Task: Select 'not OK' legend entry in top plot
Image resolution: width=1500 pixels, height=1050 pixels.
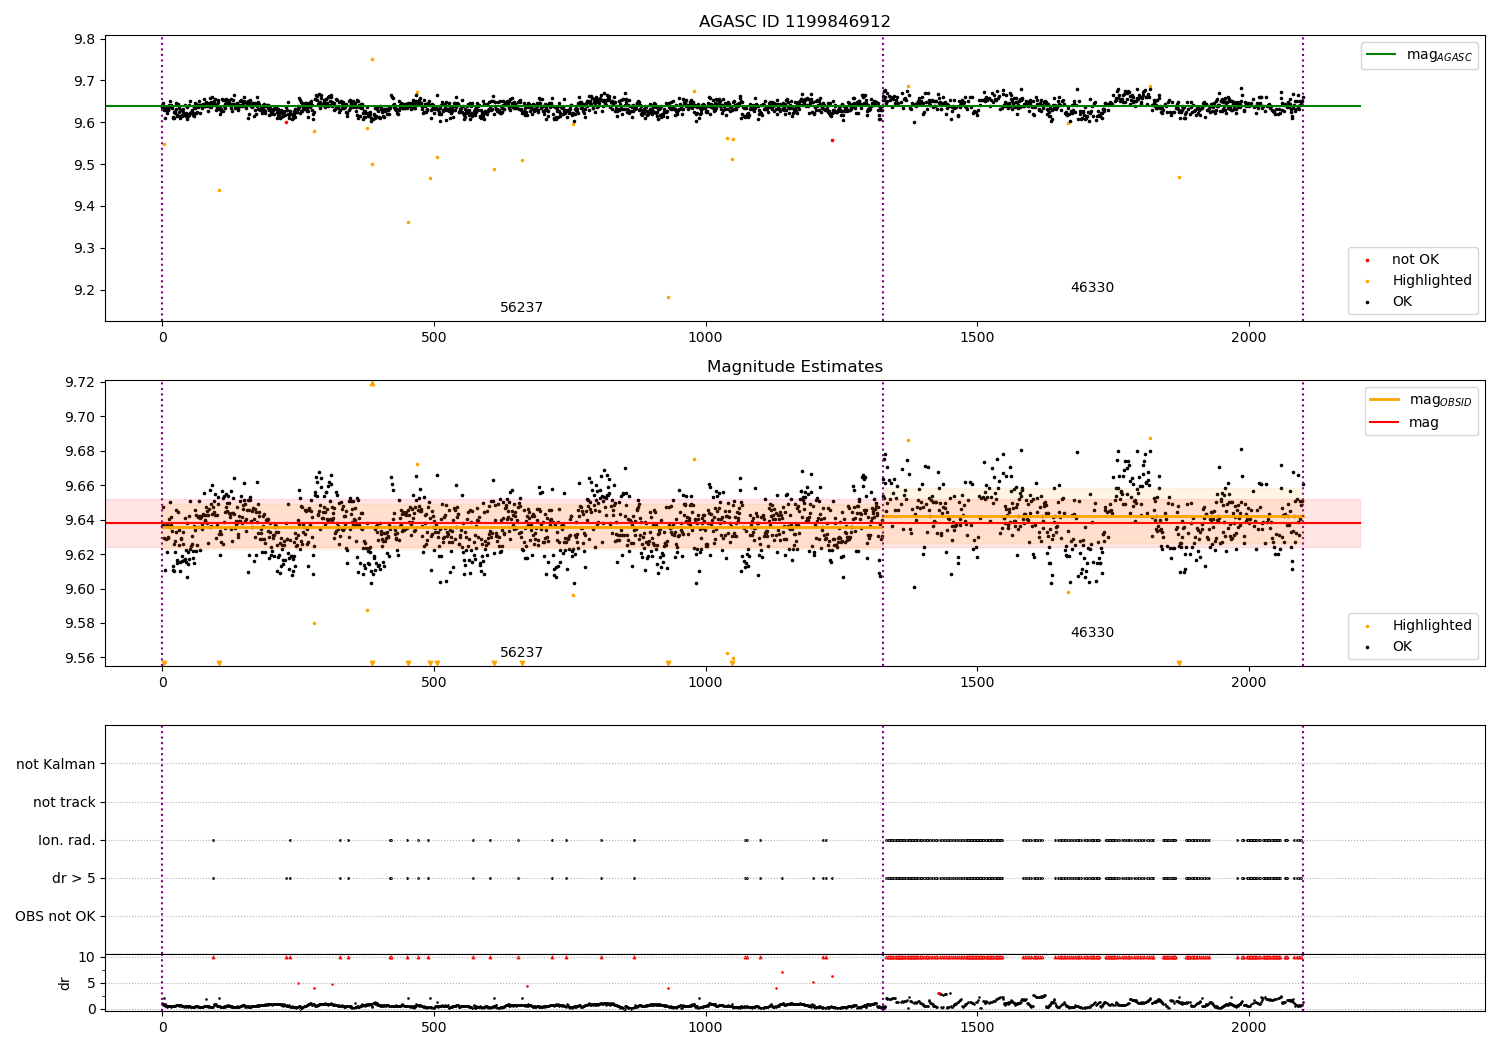Action: (1415, 259)
